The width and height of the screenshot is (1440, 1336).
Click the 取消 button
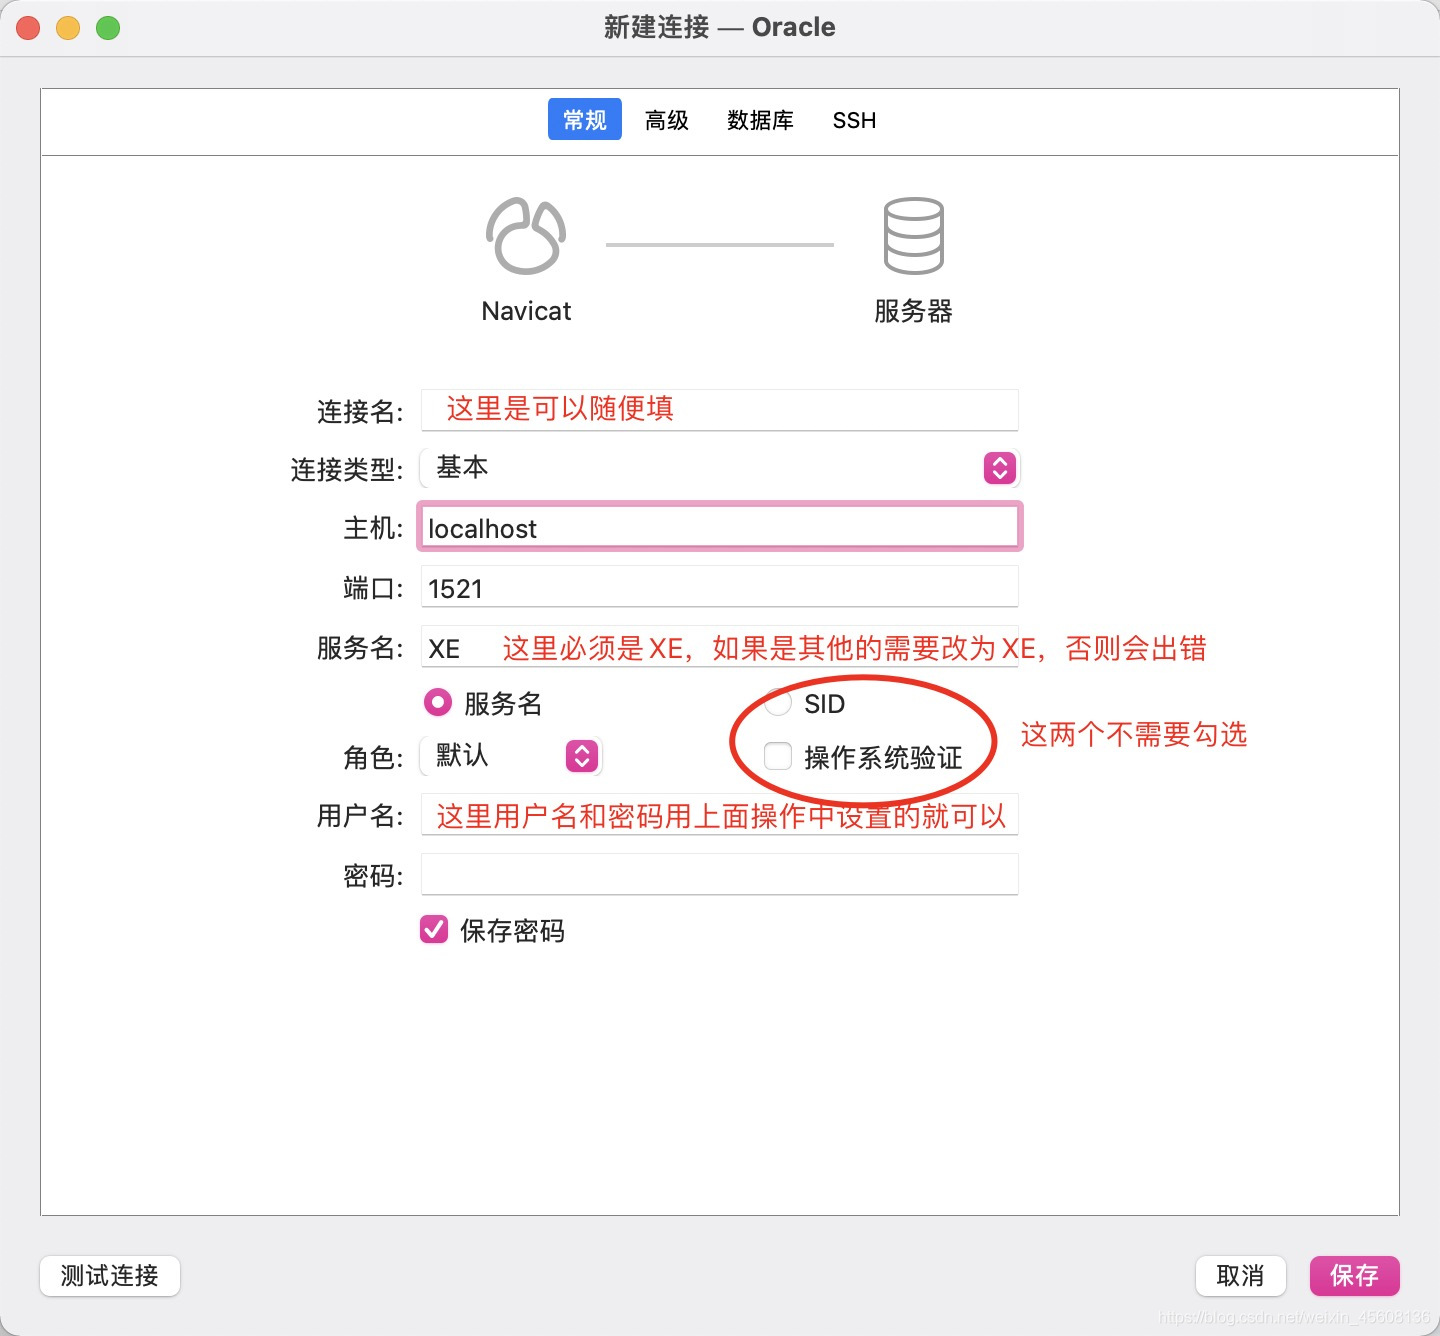point(1240,1276)
